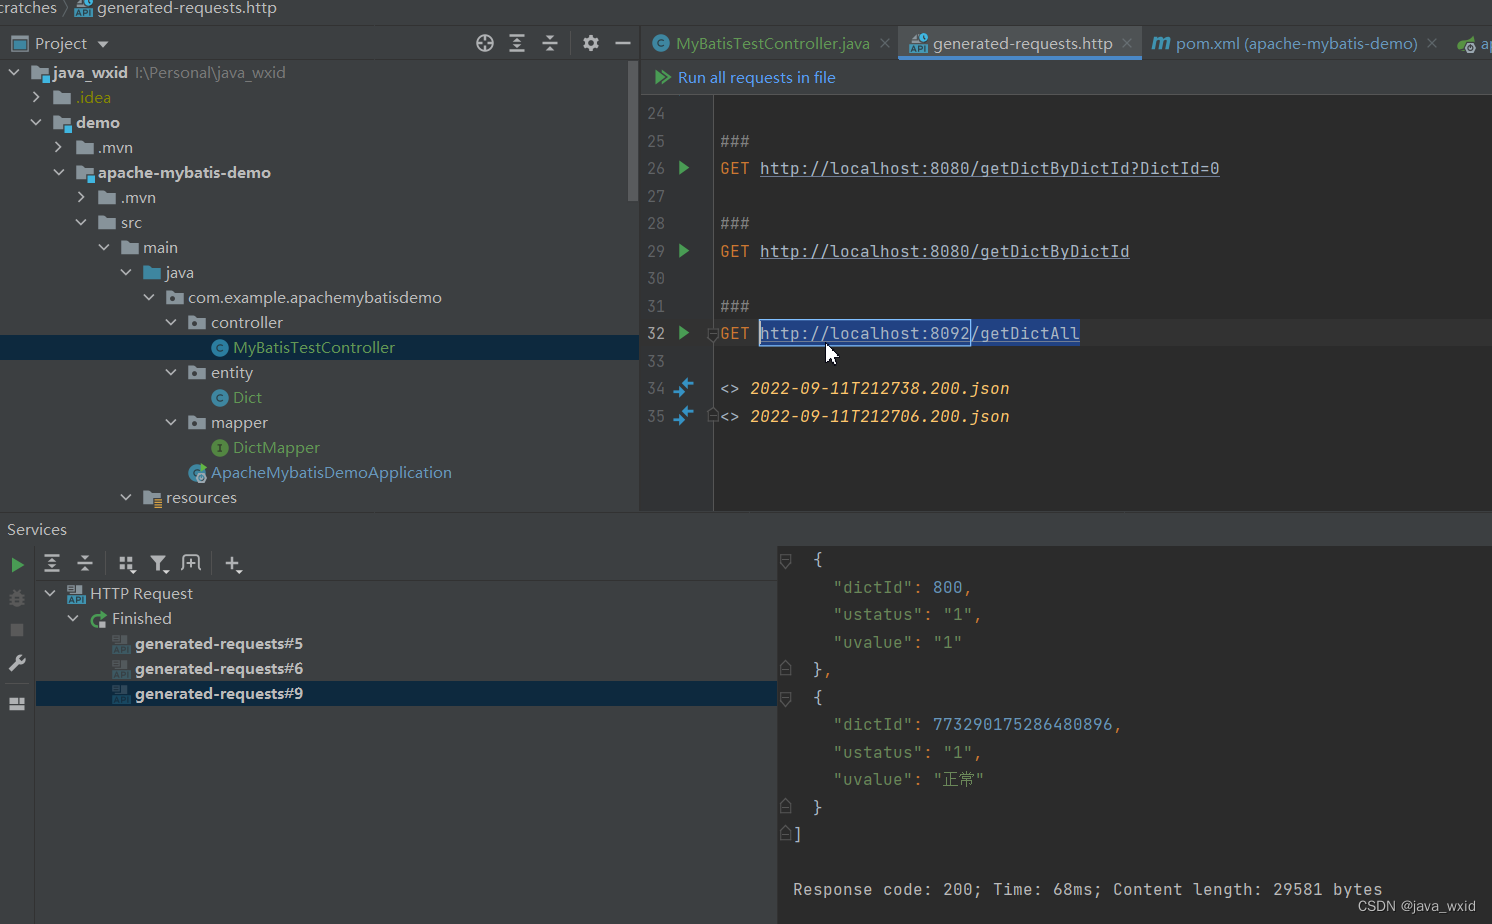Select ApacheMybatisDemoApplication class

pos(331,472)
